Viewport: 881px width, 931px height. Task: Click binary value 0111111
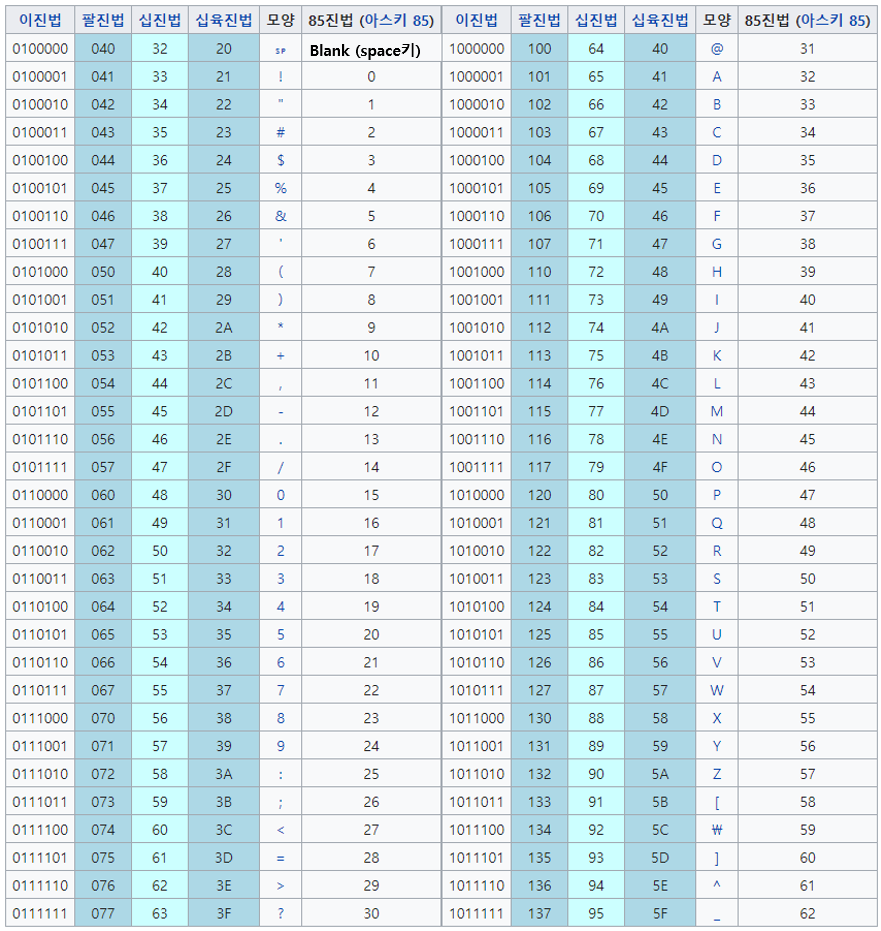(x=40, y=914)
